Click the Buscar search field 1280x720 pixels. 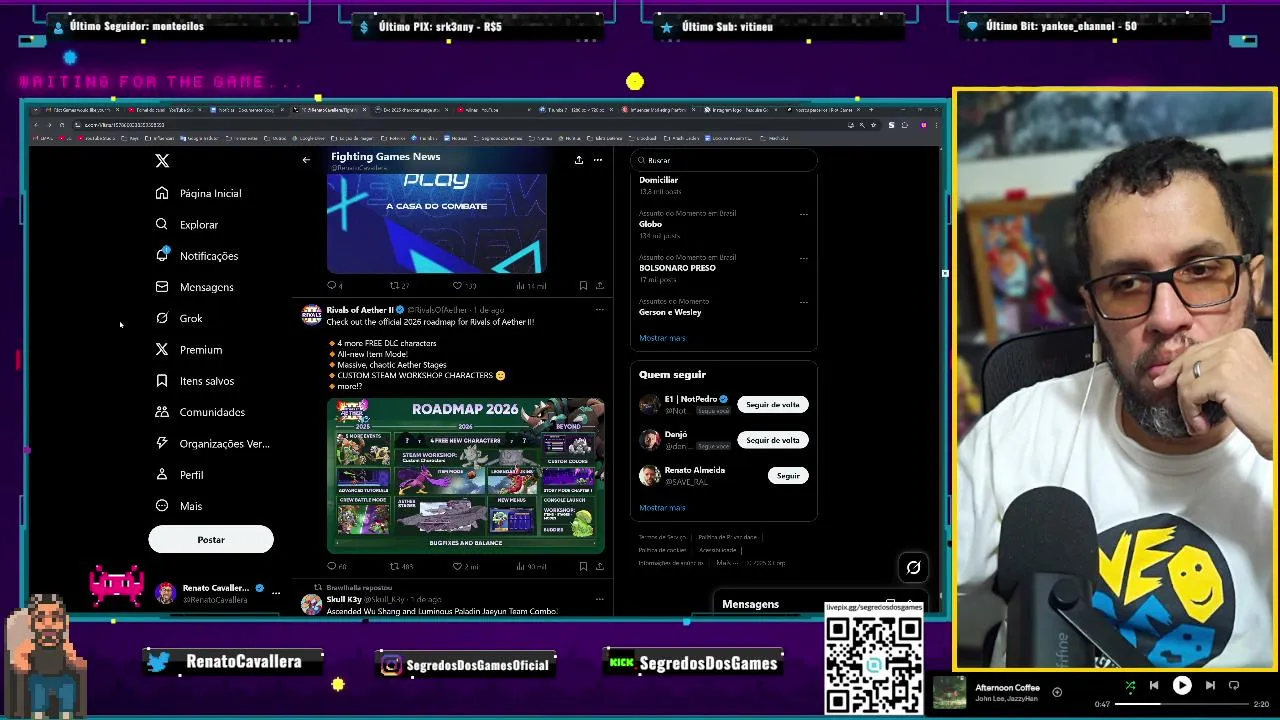pos(724,160)
